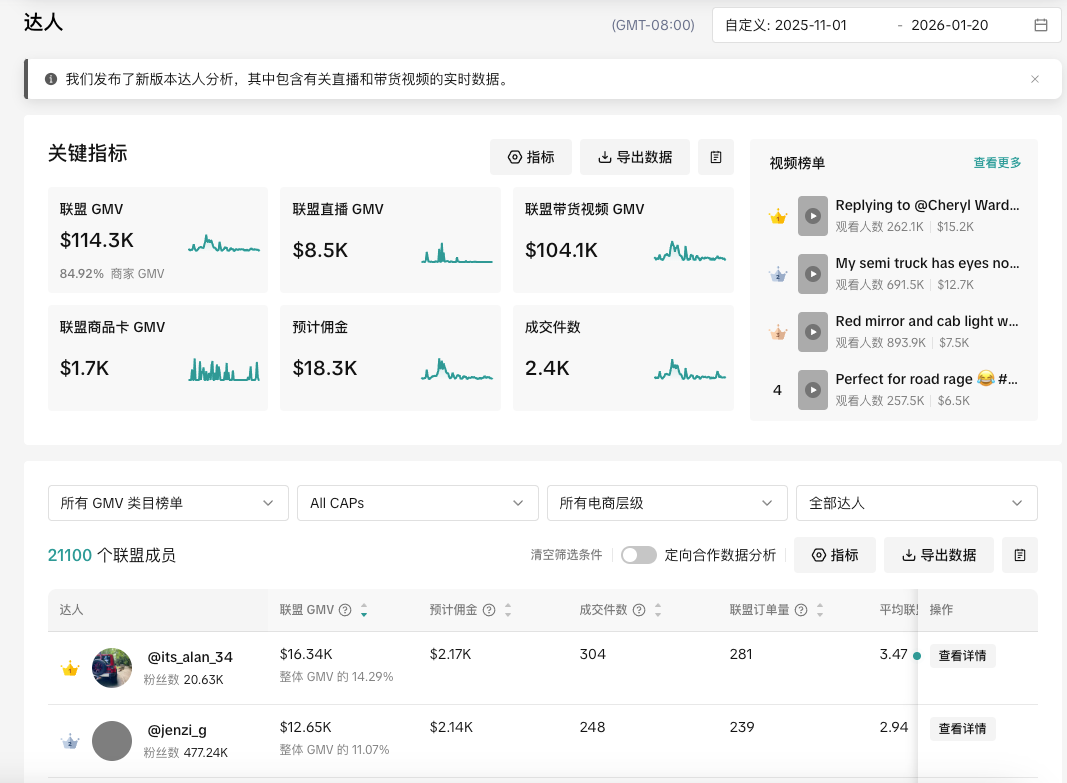Expand the 所有电商层级 filter
The image size is (1067, 783).
pos(666,503)
